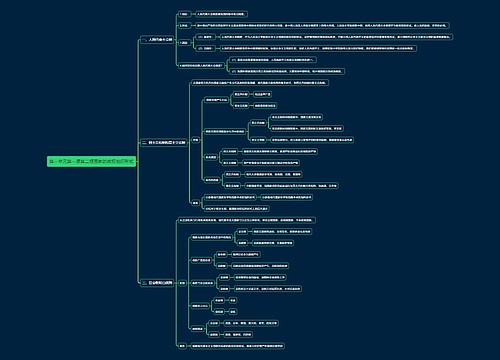The height and width of the screenshot is (360, 500).
Task: Select the final small child node under branch 三
Action: pyautogui.click(x=182, y=346)
